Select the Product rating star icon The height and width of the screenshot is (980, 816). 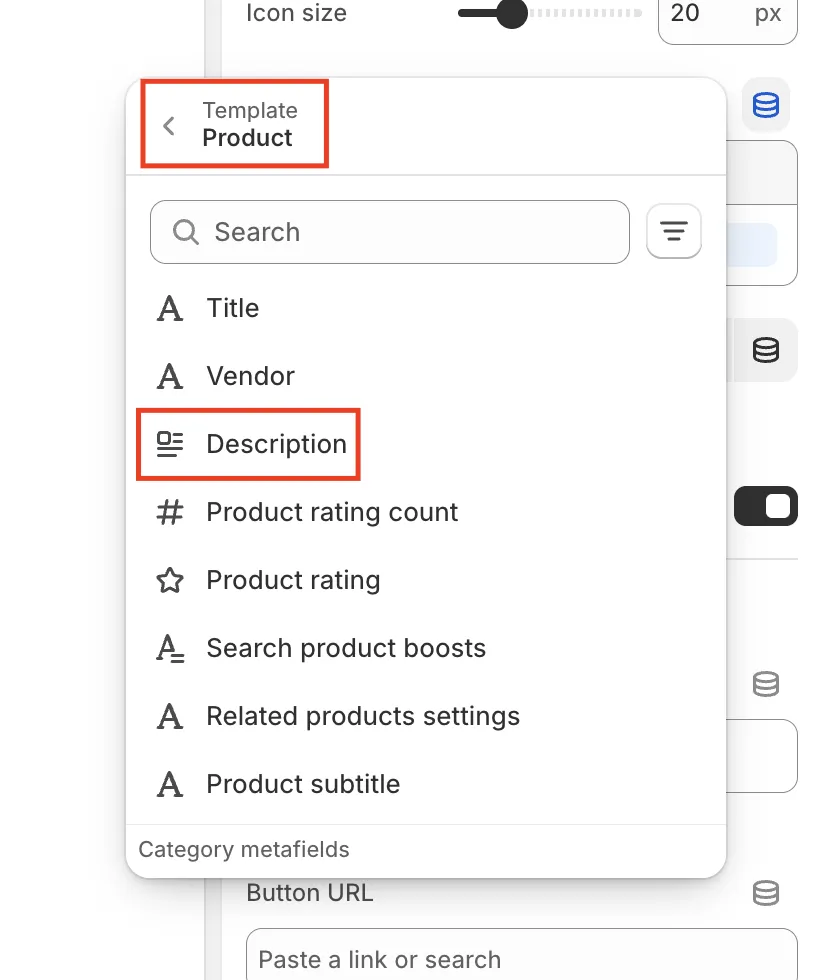[x=169, y=580]
